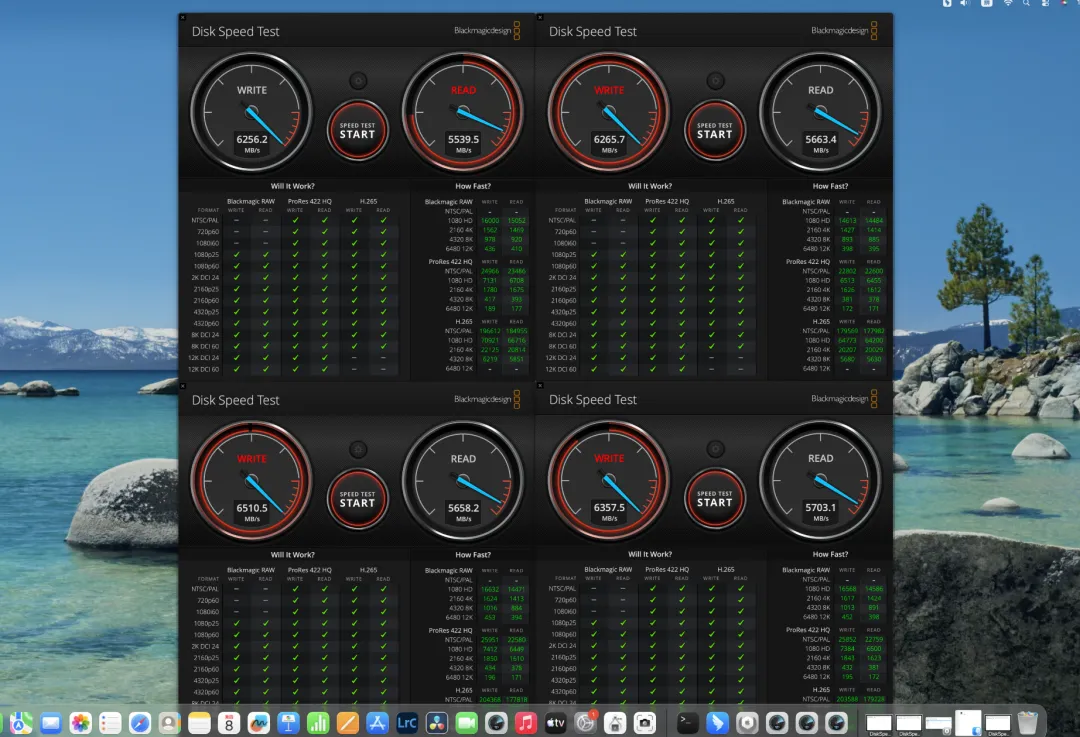Screen dimensions: 1080x737
Task: Open Keynote from the Dock
Action: (288, 723)
